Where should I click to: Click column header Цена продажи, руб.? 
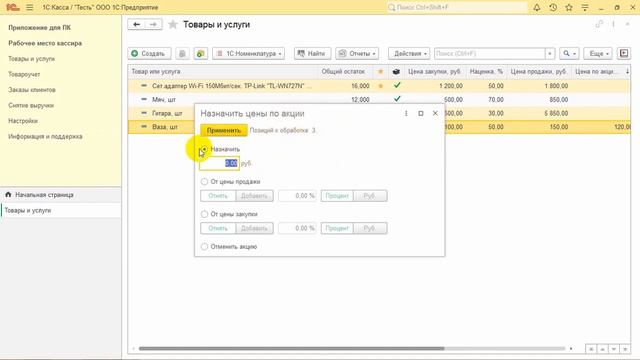pos(538,71)
